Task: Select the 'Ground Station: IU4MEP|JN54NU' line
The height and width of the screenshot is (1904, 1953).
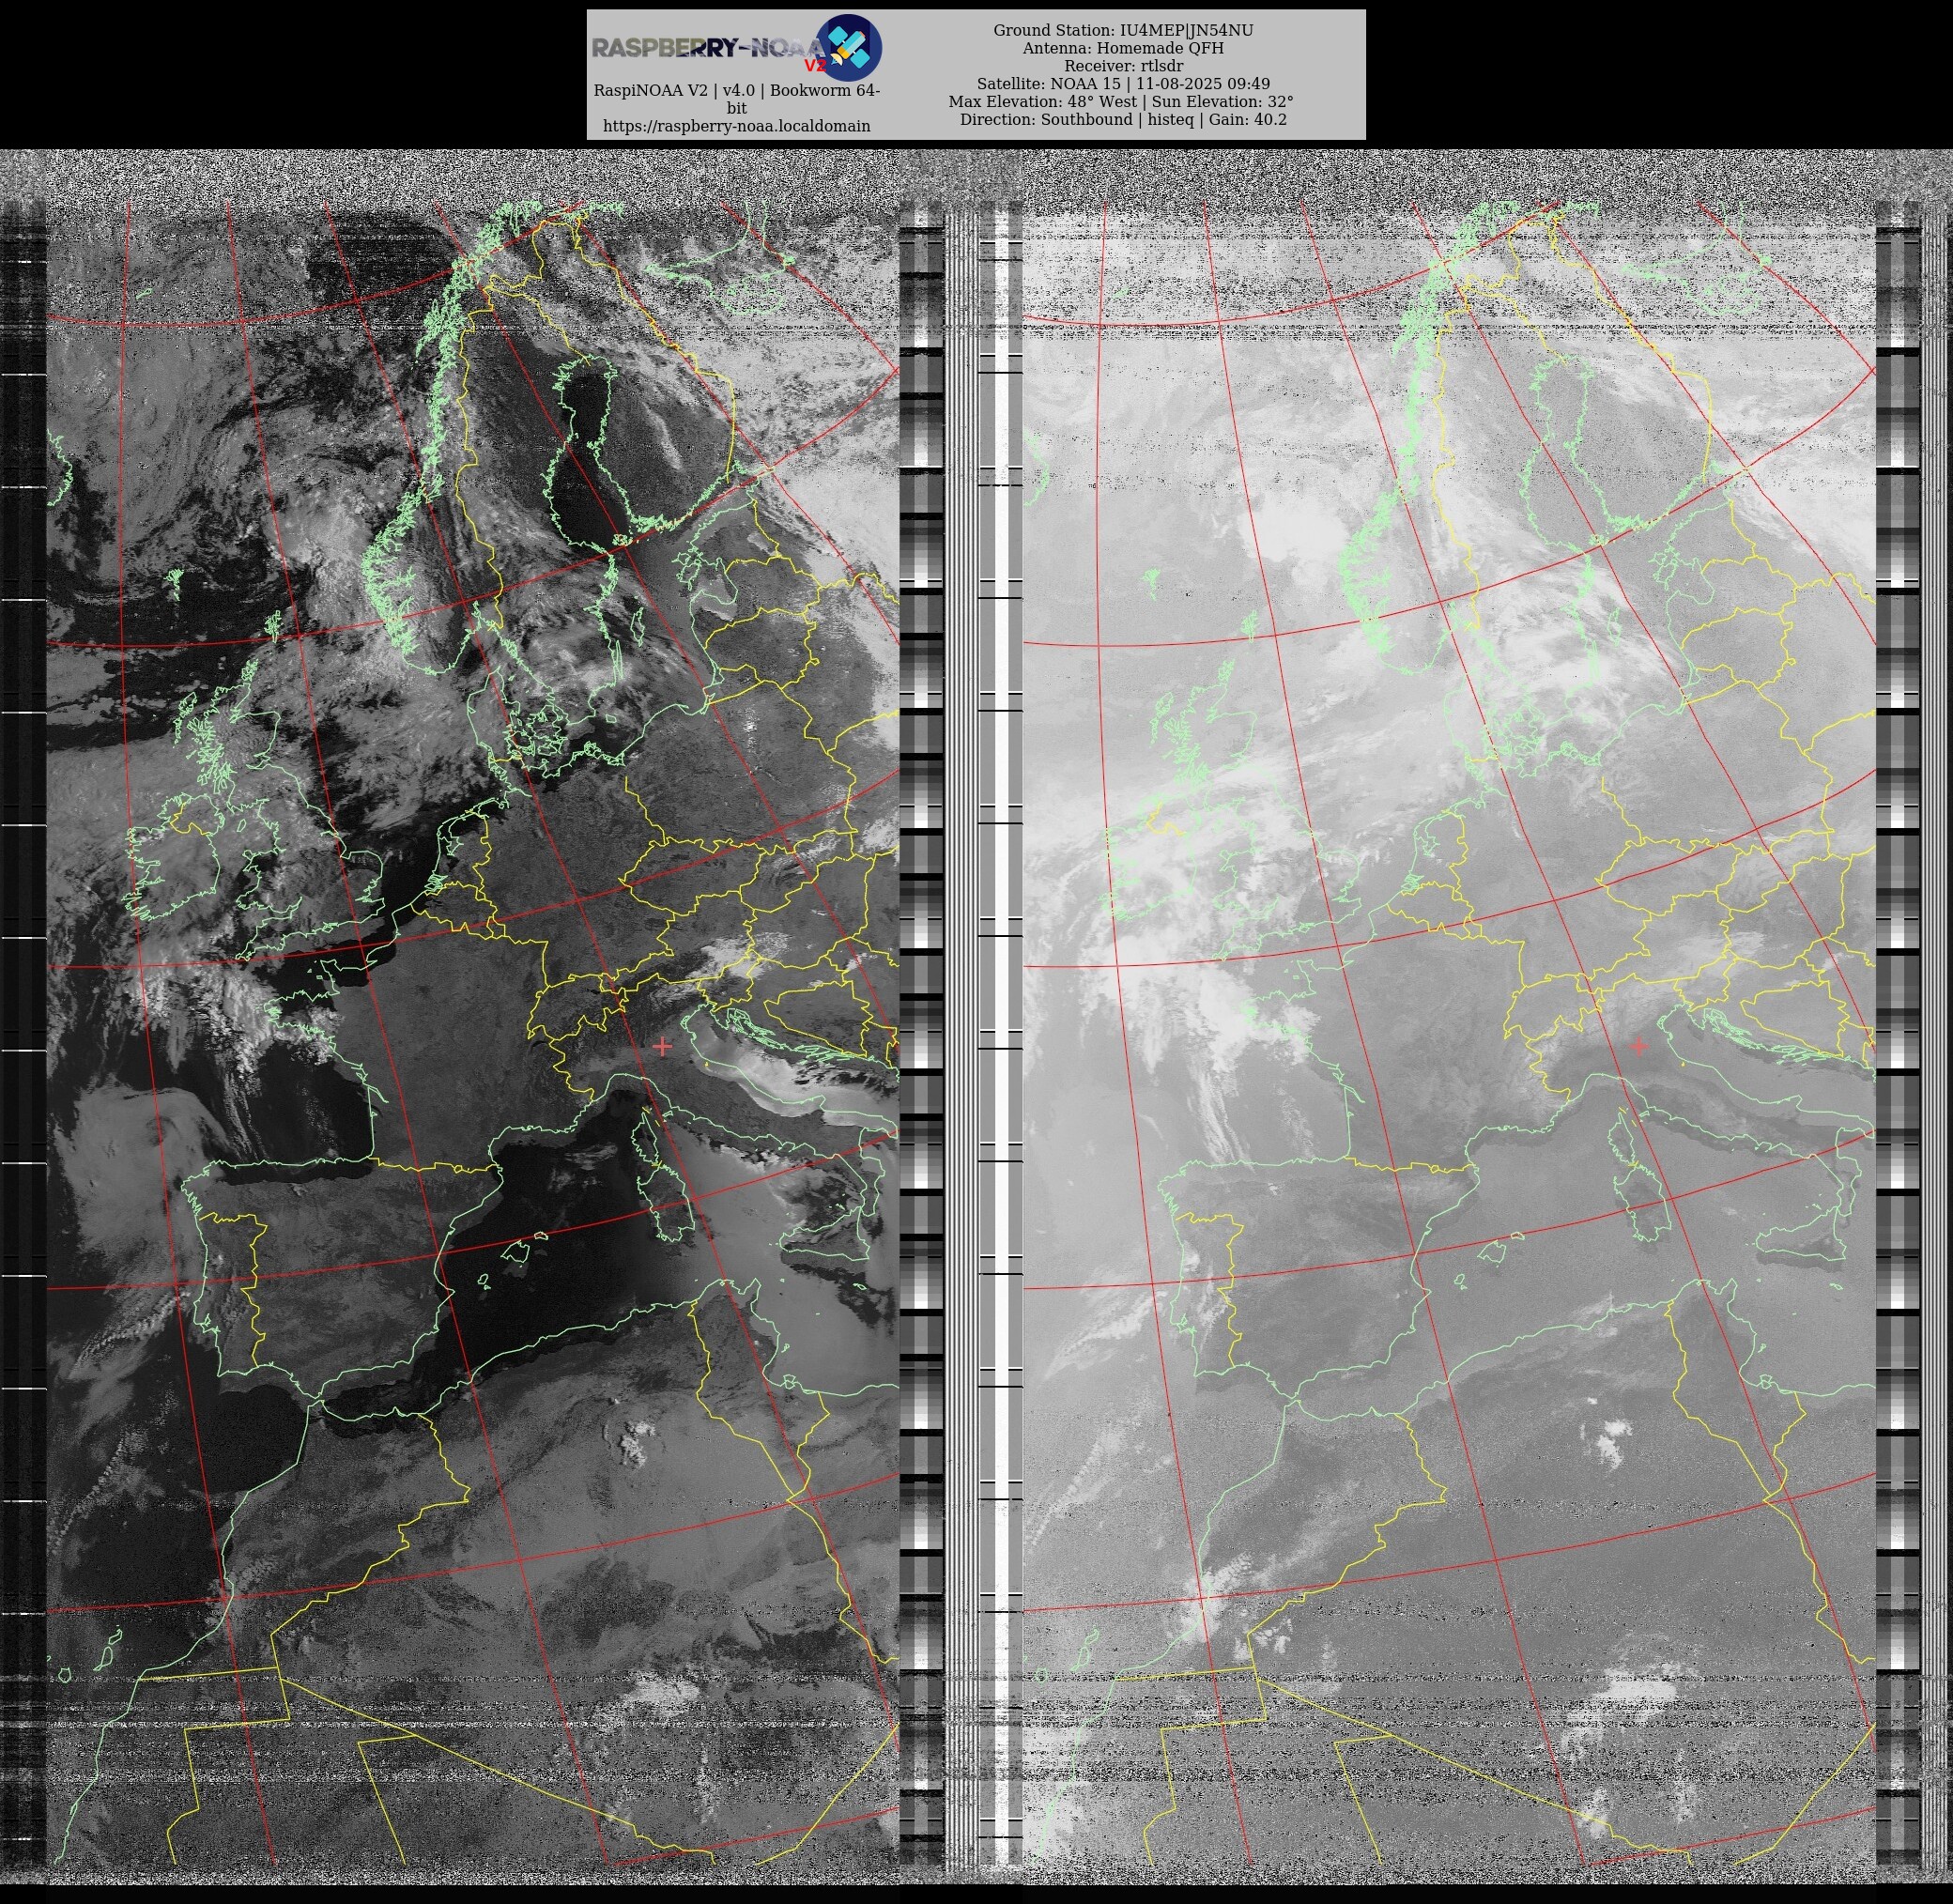Action: (1122, 30)
